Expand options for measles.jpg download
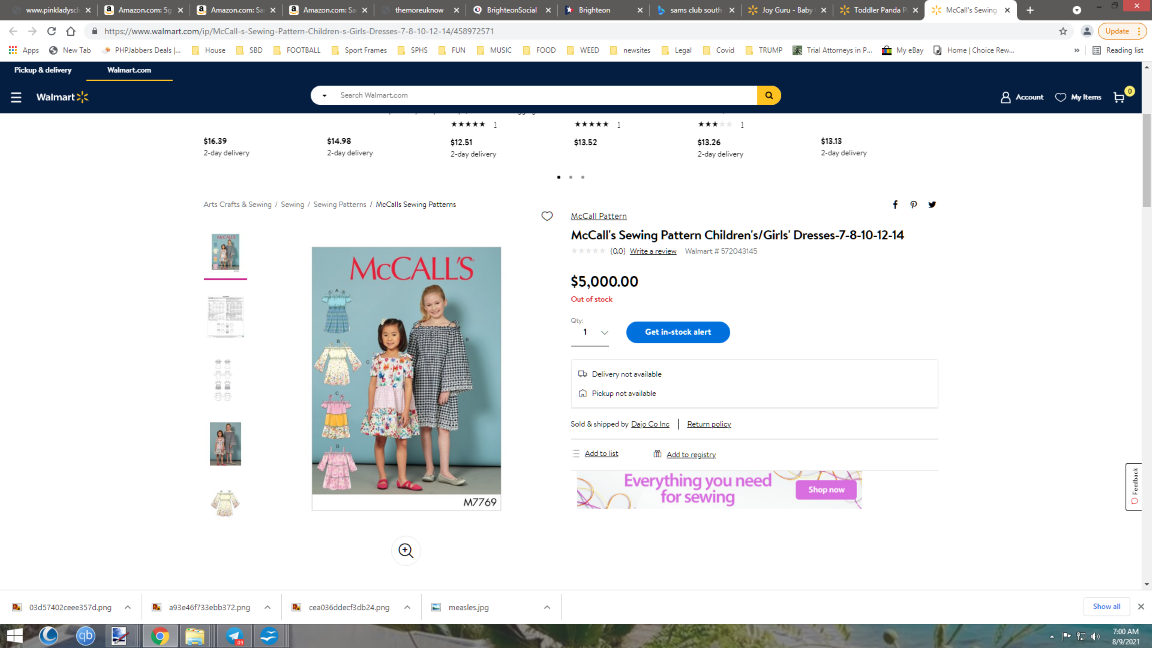Screen dimensions: 1152x648 coord(546,607)
